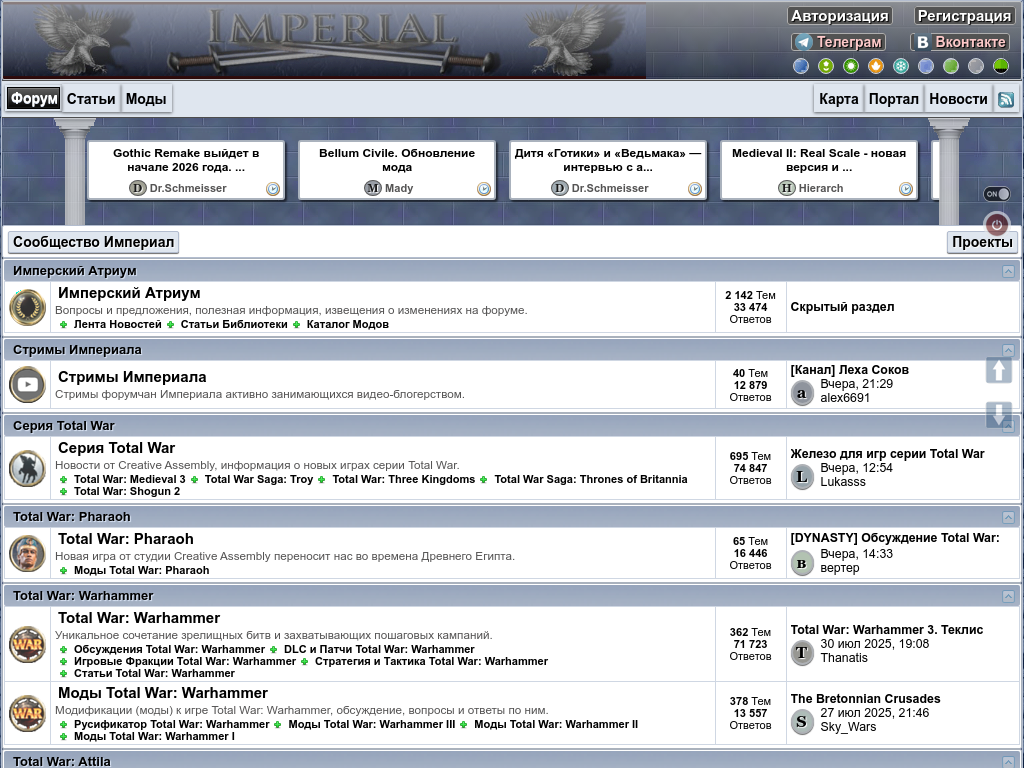1024x768 pixels.
Task: Click the Авторизация button
Action: (839, 16)
